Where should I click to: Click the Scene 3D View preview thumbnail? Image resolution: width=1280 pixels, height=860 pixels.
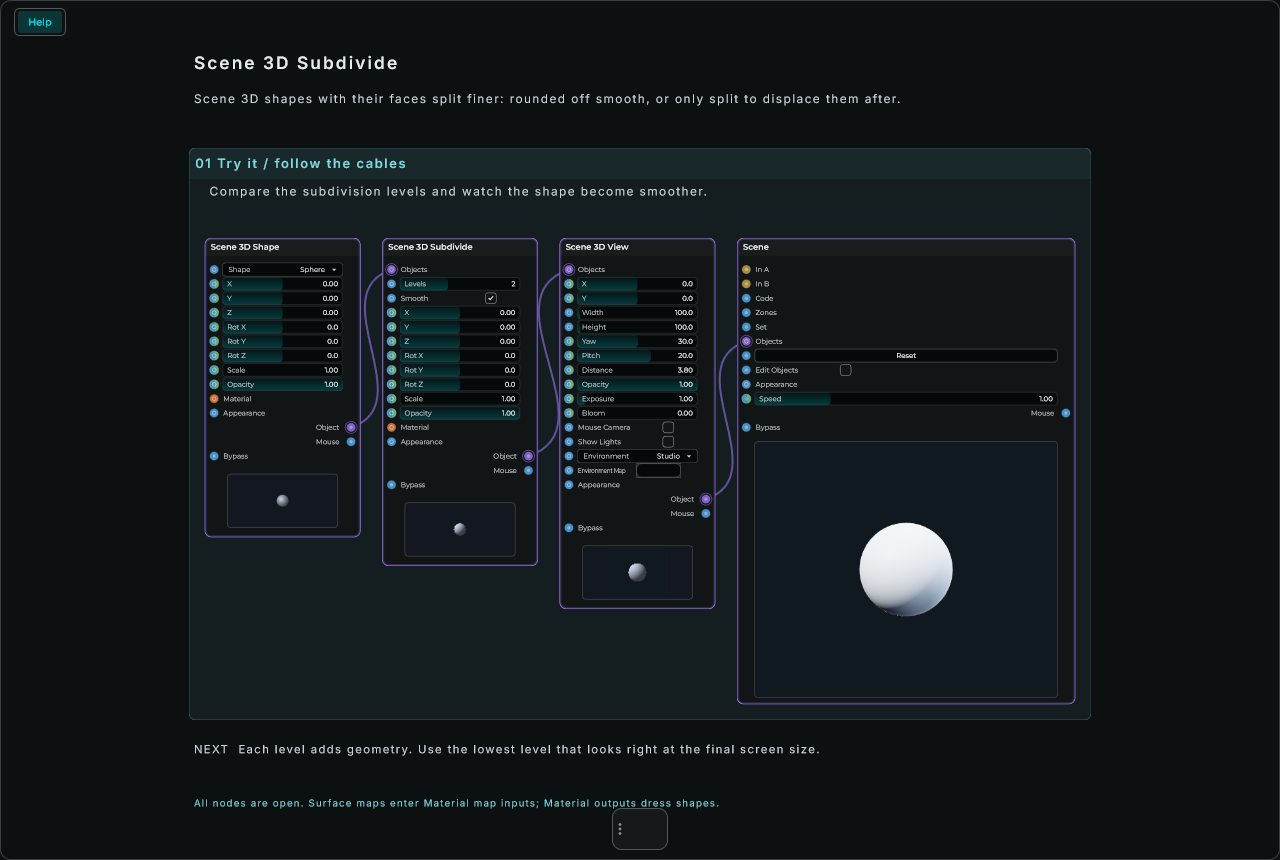pyautogui.click(x=637, y=572)
